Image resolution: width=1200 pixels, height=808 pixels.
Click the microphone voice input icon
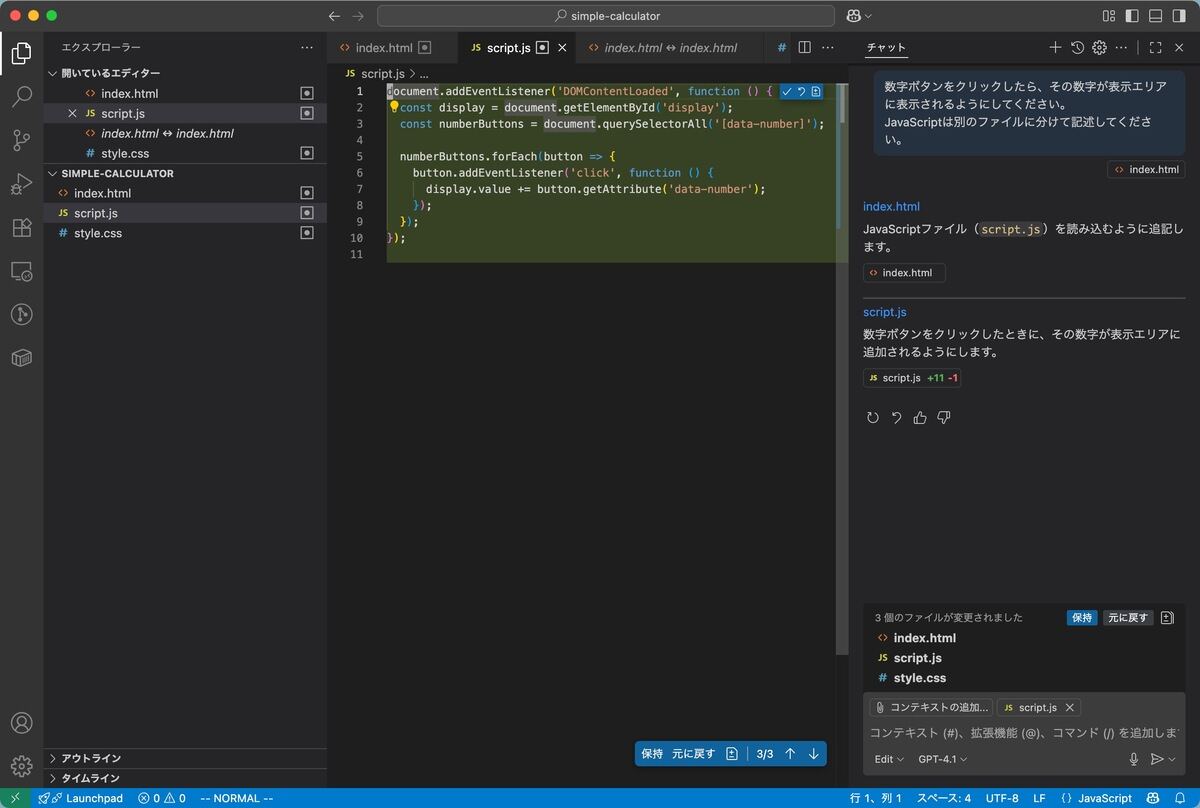pyautogui.click(x=1133, y=759)
